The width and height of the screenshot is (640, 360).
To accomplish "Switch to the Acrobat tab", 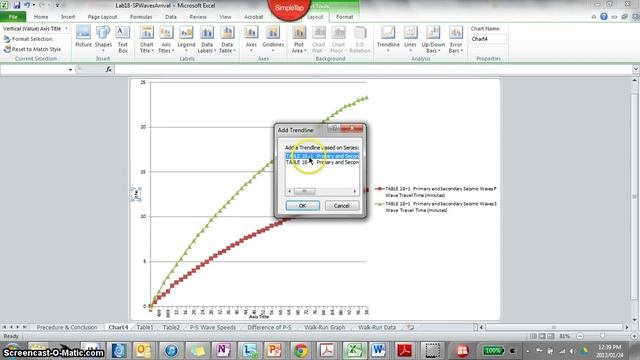I will click(253, 17).
